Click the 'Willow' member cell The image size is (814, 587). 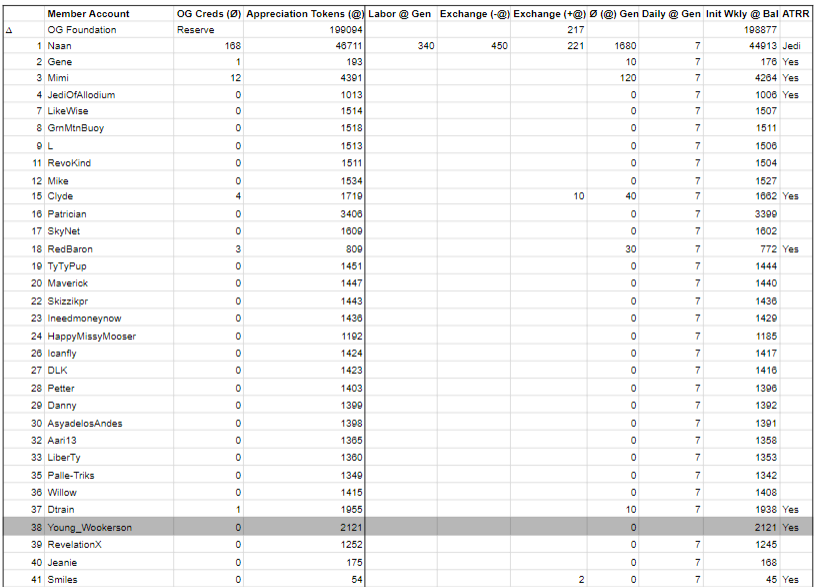pyautogui.click(x=62, y=493)
